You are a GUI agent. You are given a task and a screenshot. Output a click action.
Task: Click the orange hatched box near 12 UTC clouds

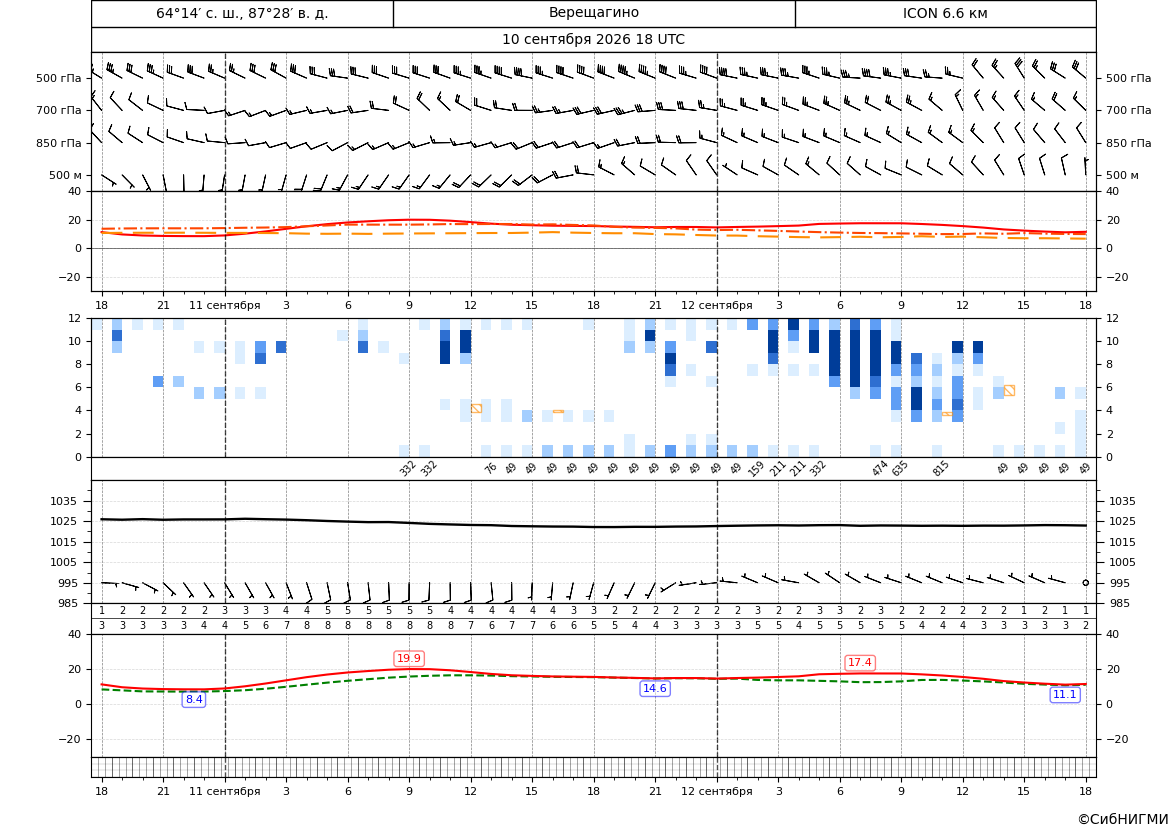476,409
